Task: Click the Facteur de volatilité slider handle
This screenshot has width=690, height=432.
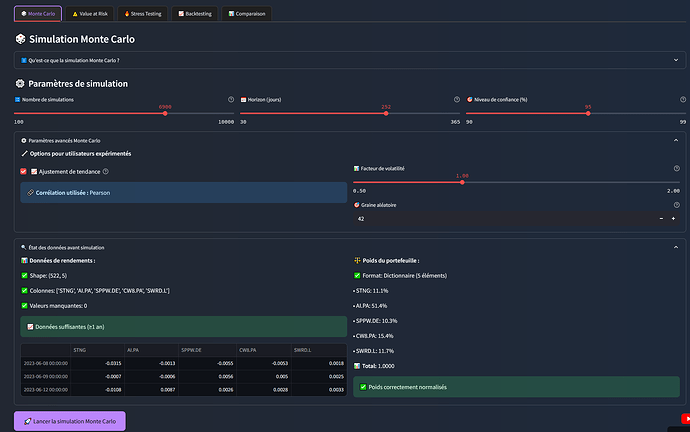Action: point(461,182)
